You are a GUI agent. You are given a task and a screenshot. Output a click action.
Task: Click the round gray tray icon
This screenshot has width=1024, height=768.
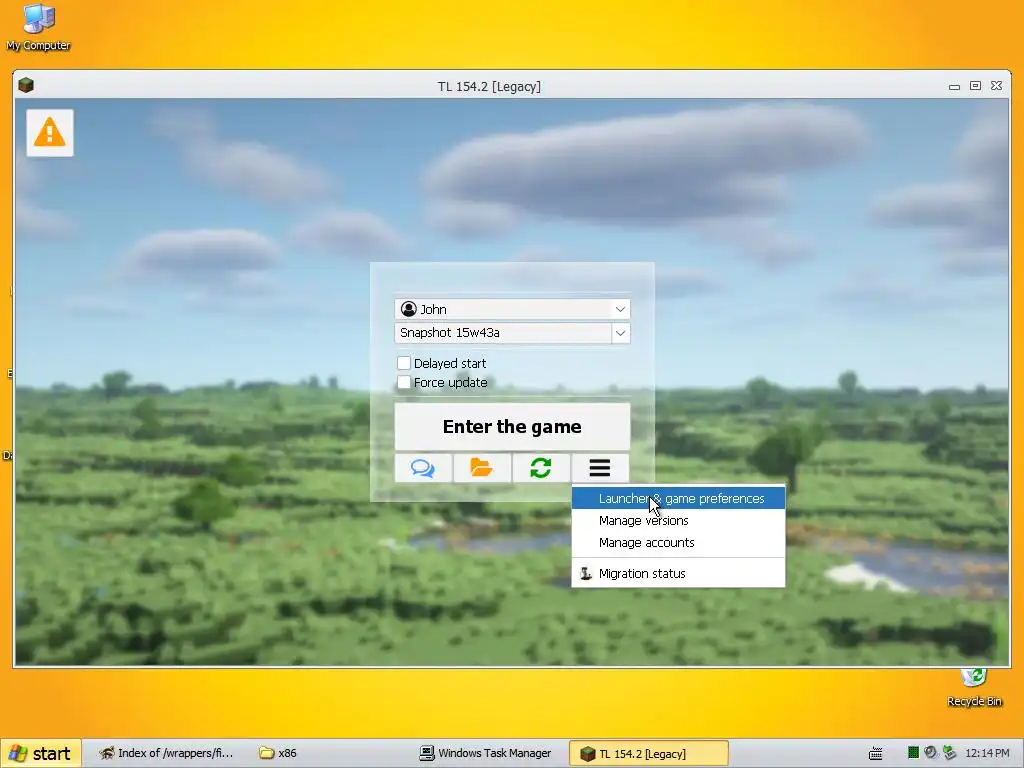931,753
